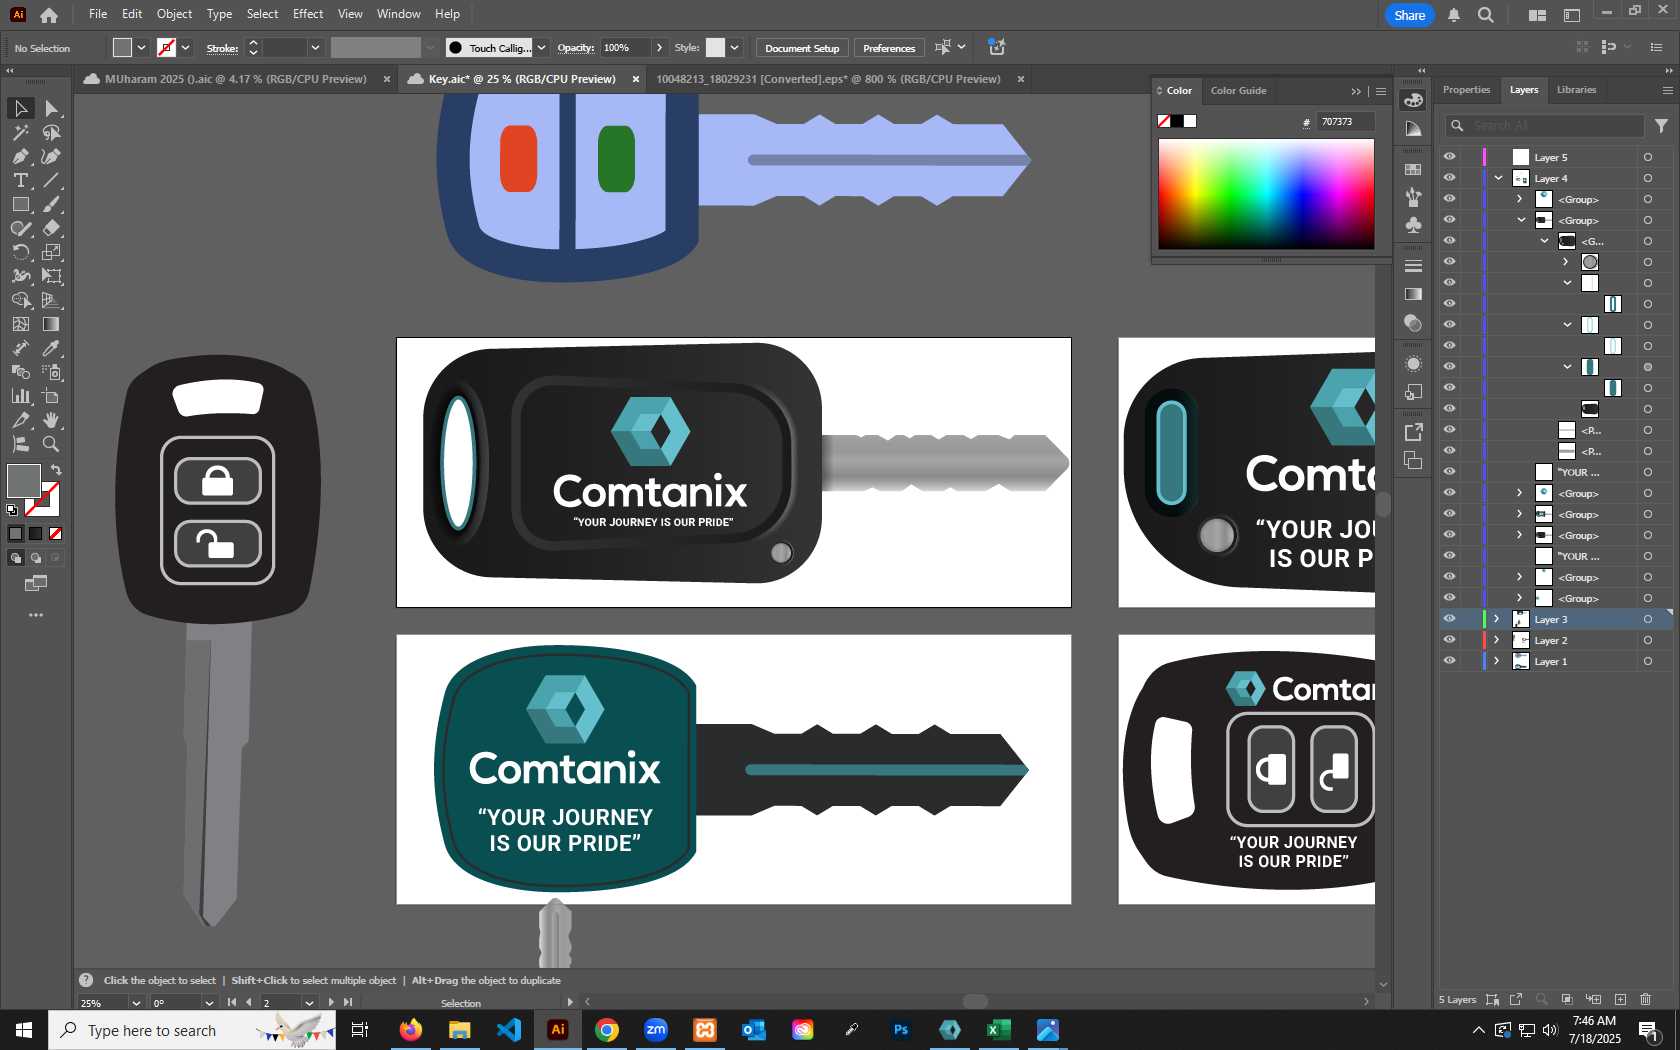Select the Gradient tool

coord(51,324)
